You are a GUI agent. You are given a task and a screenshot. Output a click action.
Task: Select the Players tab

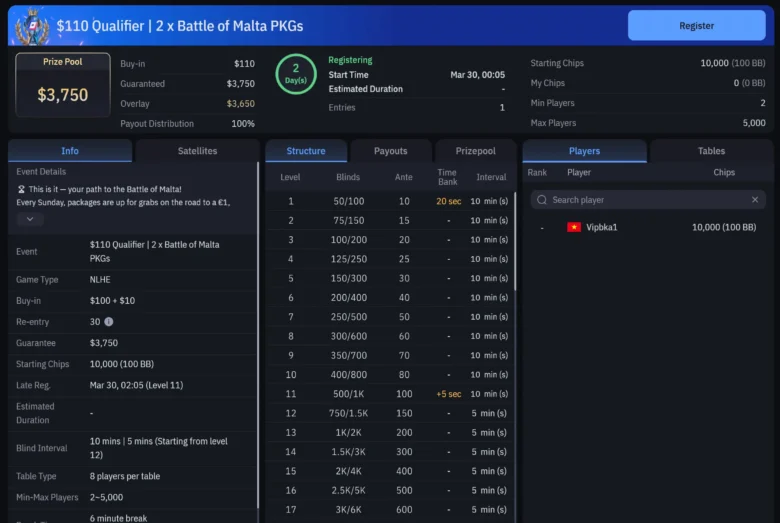tap(585, 151)
